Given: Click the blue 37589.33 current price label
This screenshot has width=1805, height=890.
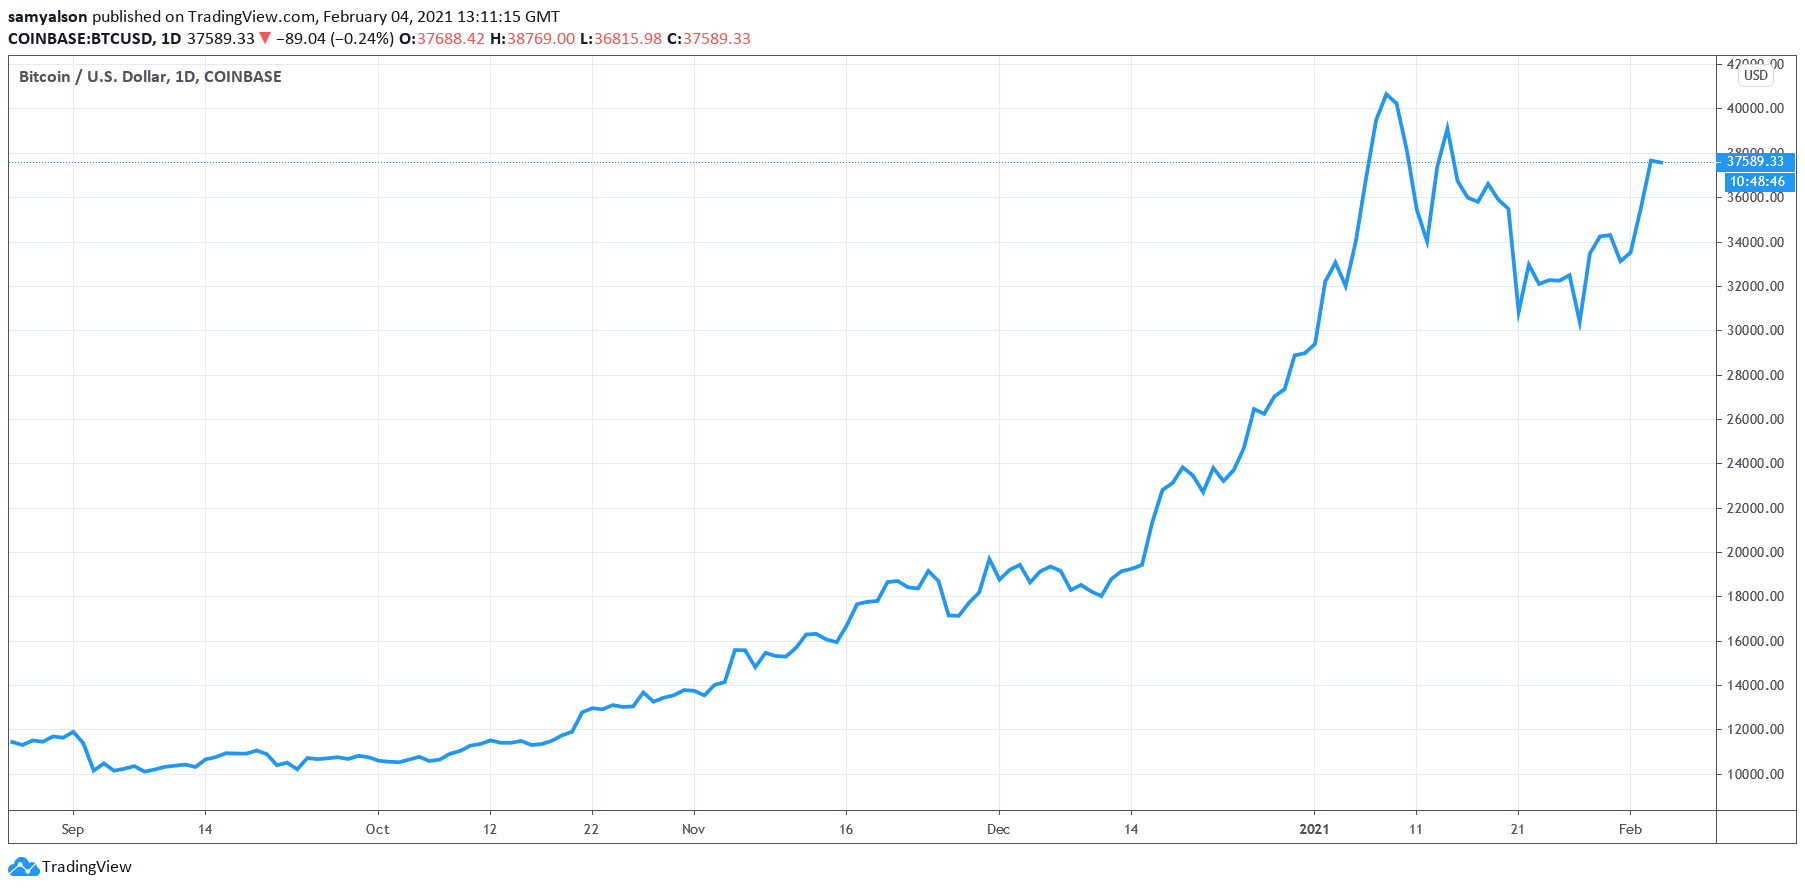Looking at the screenshot, I should point(1755,161).
